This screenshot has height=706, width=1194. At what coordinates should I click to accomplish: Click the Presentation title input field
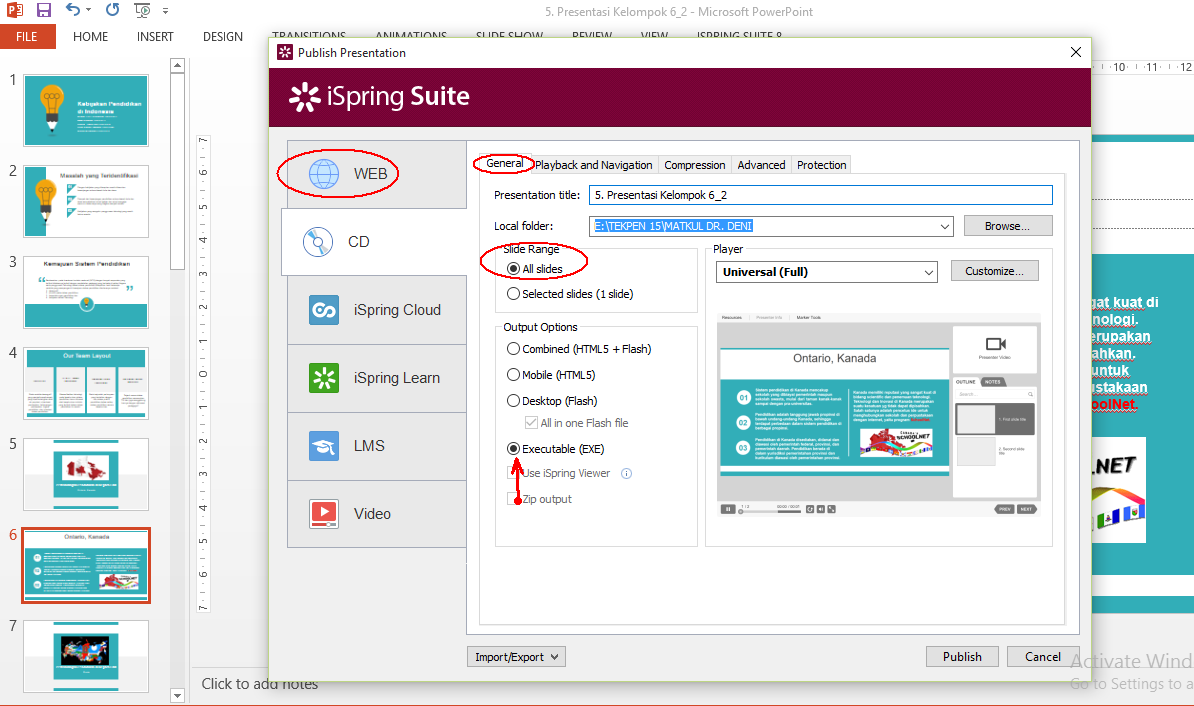click(x=821, y=195)
